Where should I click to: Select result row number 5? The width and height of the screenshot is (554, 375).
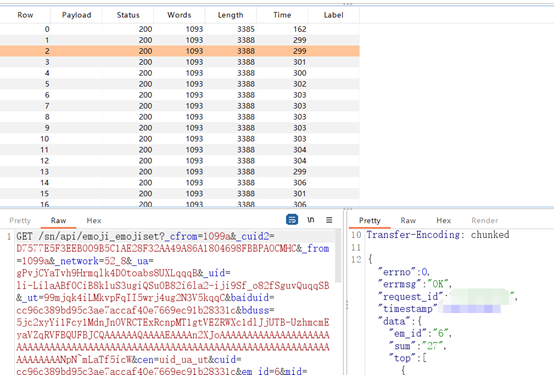[180, 84]
